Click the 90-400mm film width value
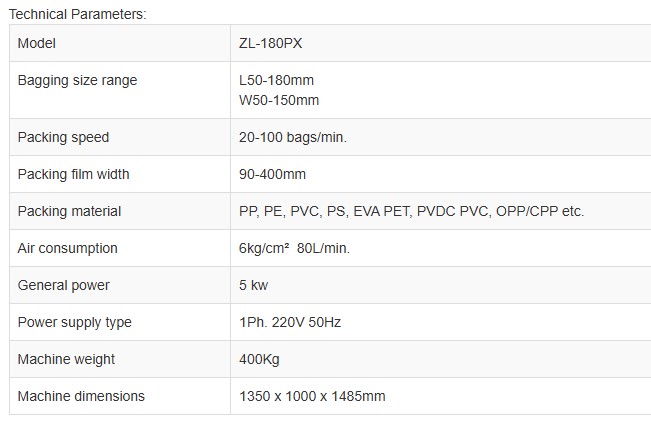651x428 pixels. (273, 174)
